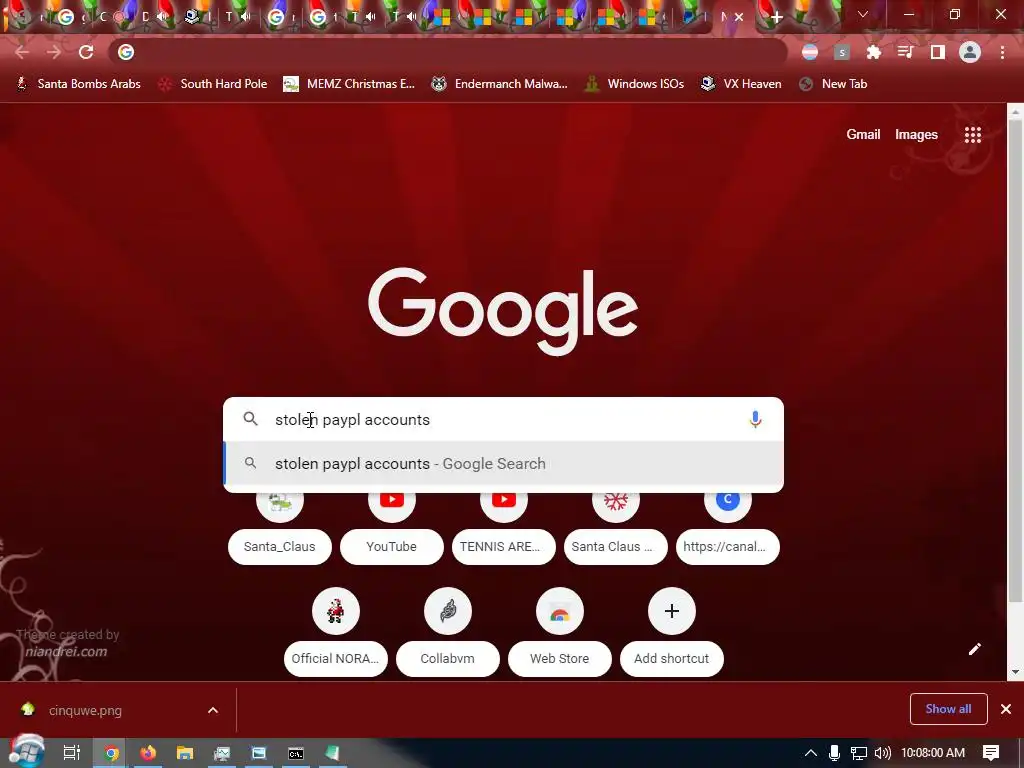Open the media controls icon in toolbar
Viewport: 1024px width, 768px height.
point(905,52)
